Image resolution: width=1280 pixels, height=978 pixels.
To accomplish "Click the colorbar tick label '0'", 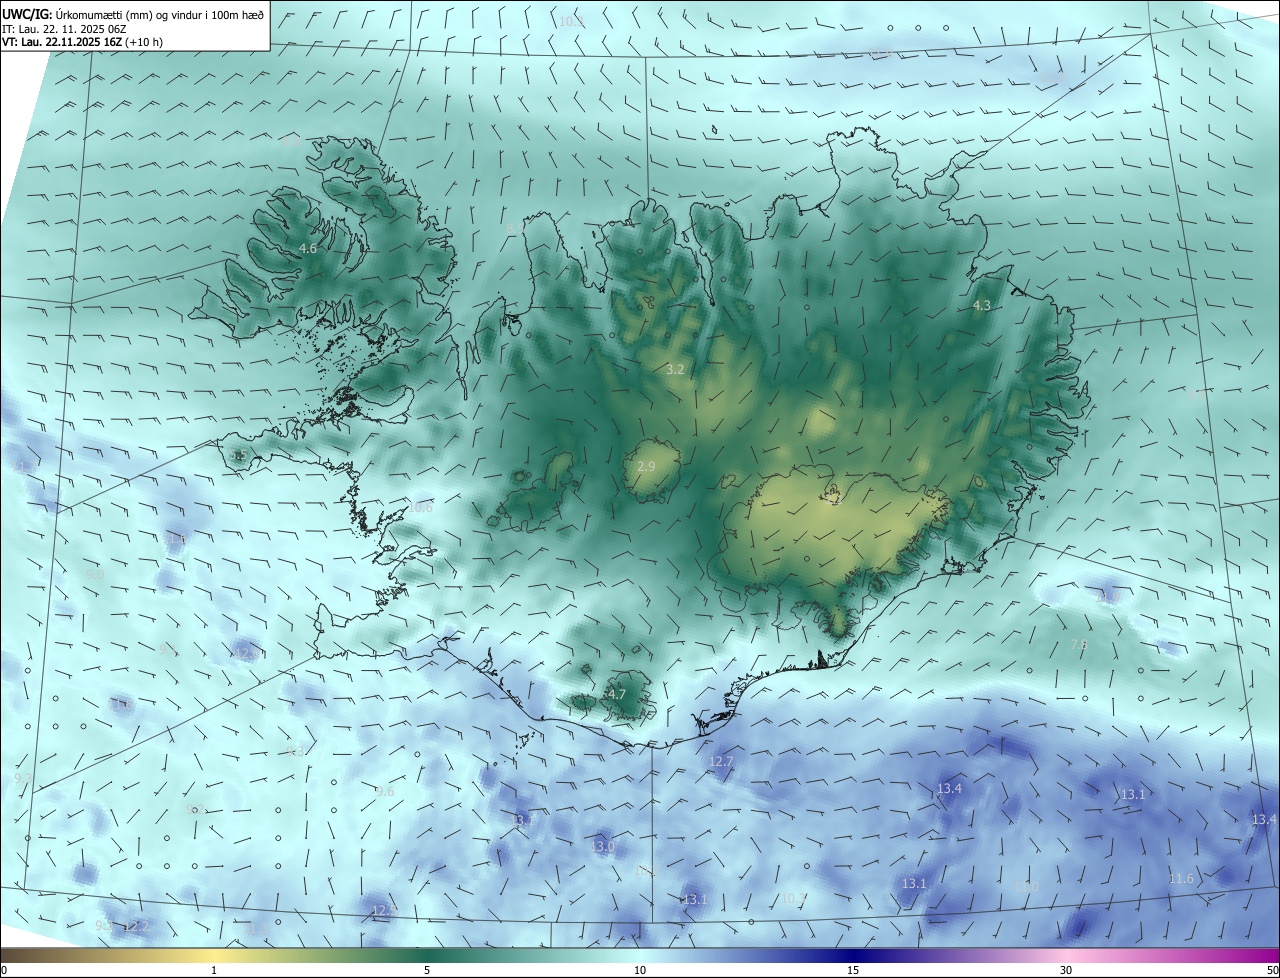I will click(4, 970).
